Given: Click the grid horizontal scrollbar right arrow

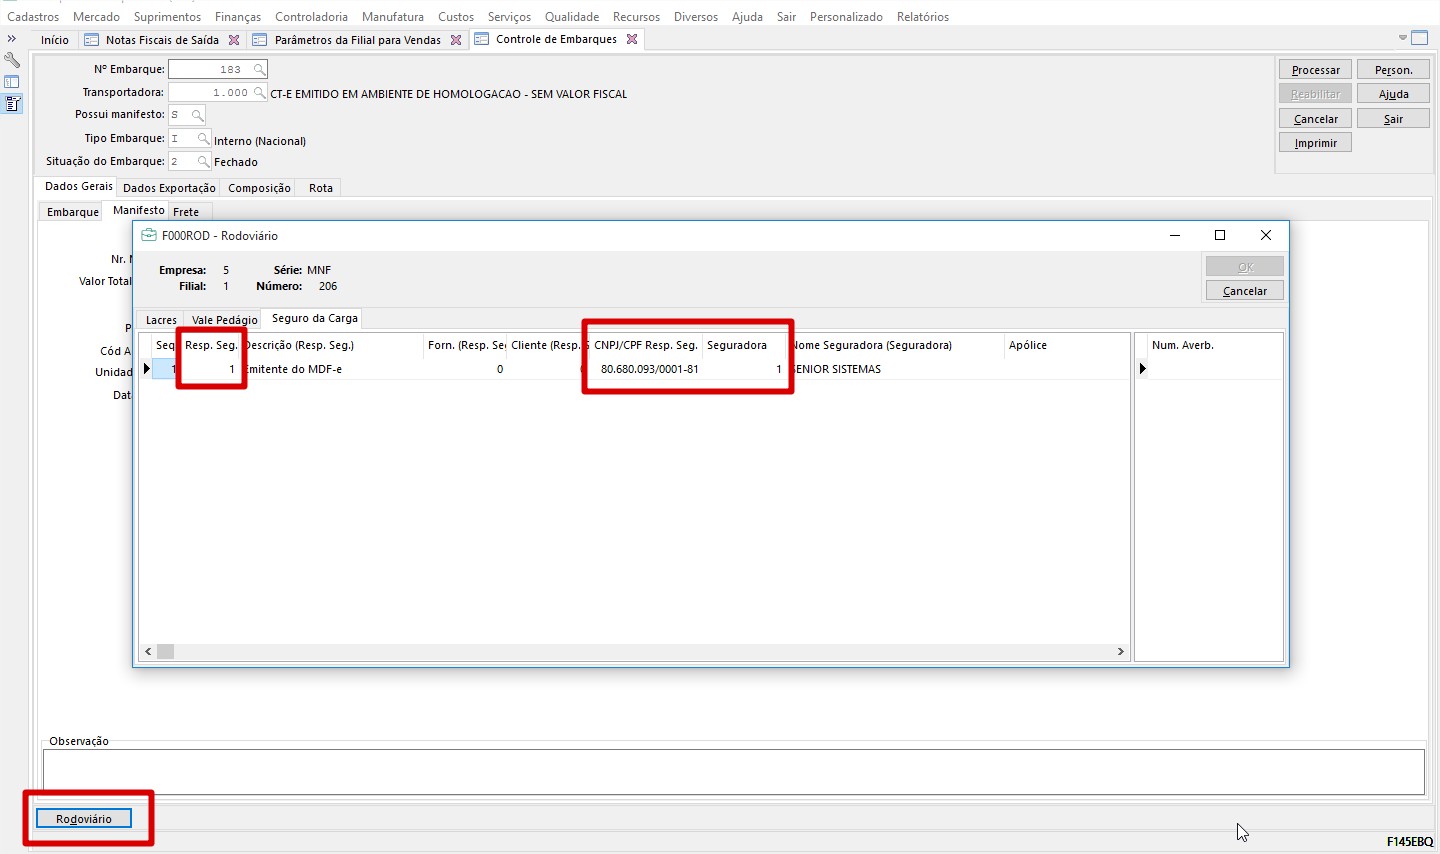Looking at the screenshot, I should coord(1120,652).
